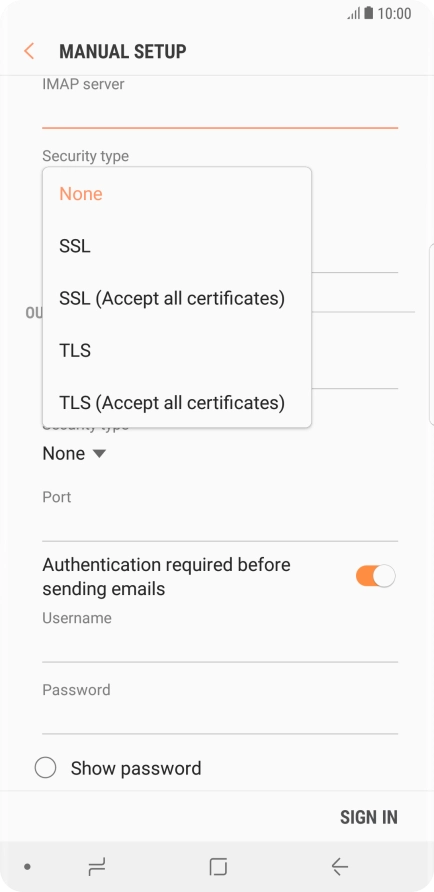This screenshot has width=434, height=892.
Task: Enable the Show password radio button
Action: pos(46,768)
